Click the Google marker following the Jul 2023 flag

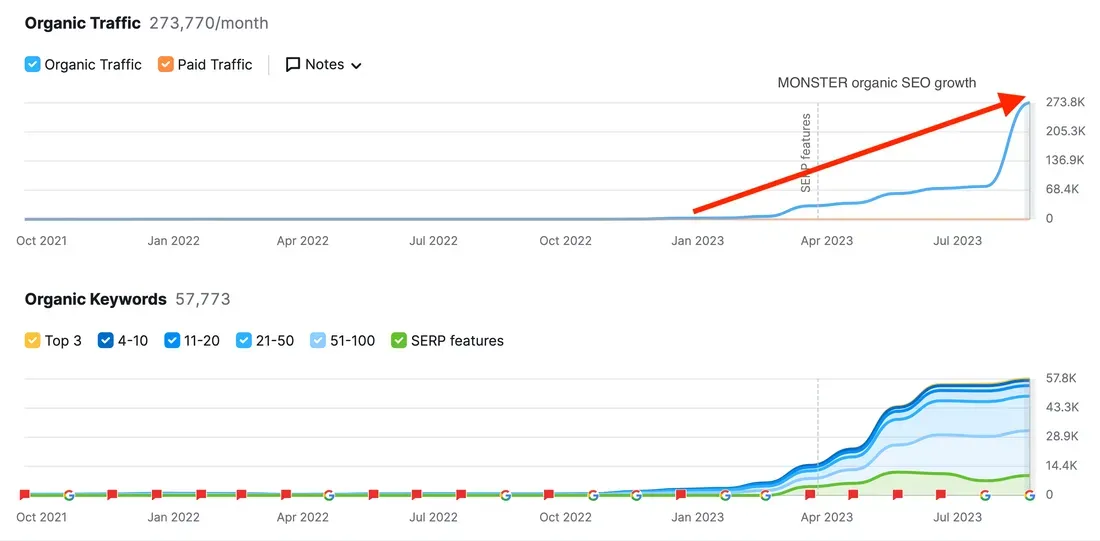pyautogui.click(x=985, y=495)
